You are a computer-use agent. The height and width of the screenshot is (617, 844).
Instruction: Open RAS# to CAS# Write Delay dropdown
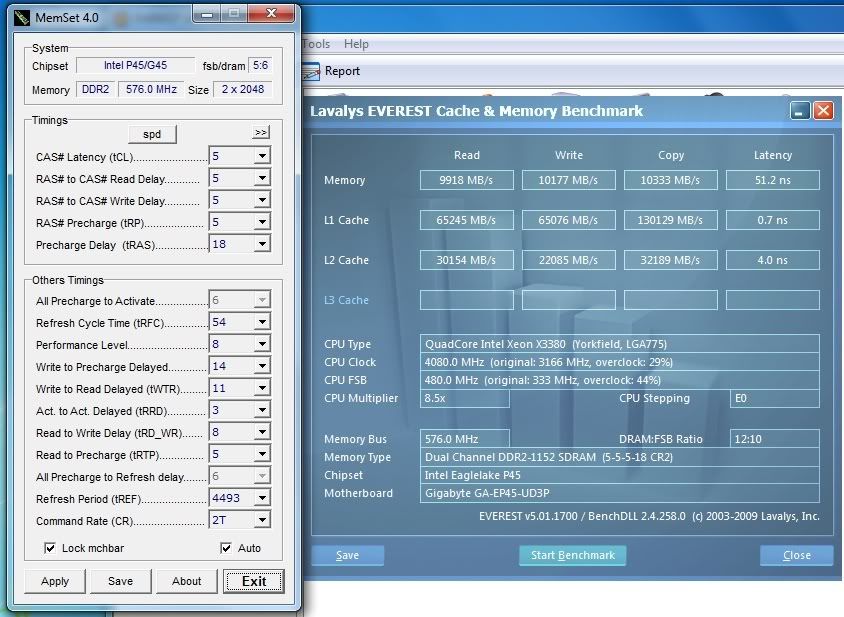[x=262, y=200]
